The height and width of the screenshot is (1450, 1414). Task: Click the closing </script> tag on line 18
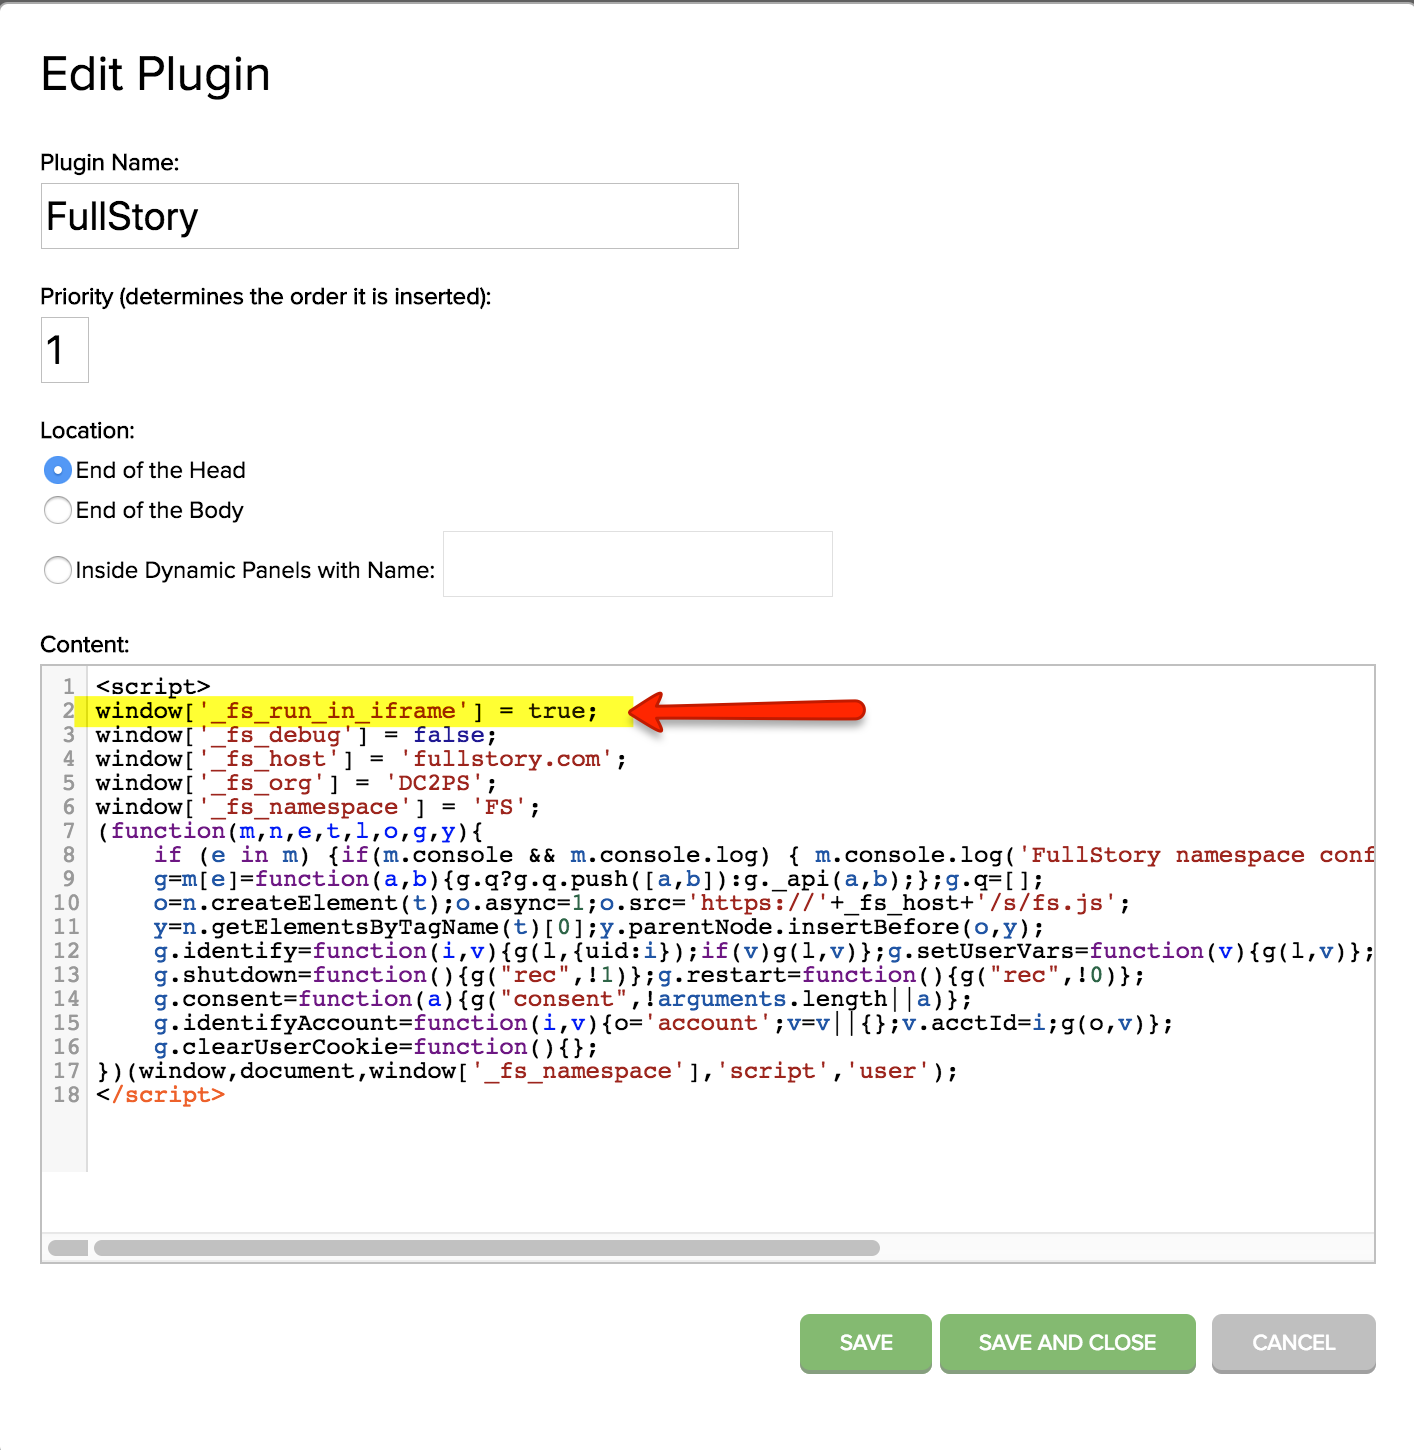[160, 1095]
